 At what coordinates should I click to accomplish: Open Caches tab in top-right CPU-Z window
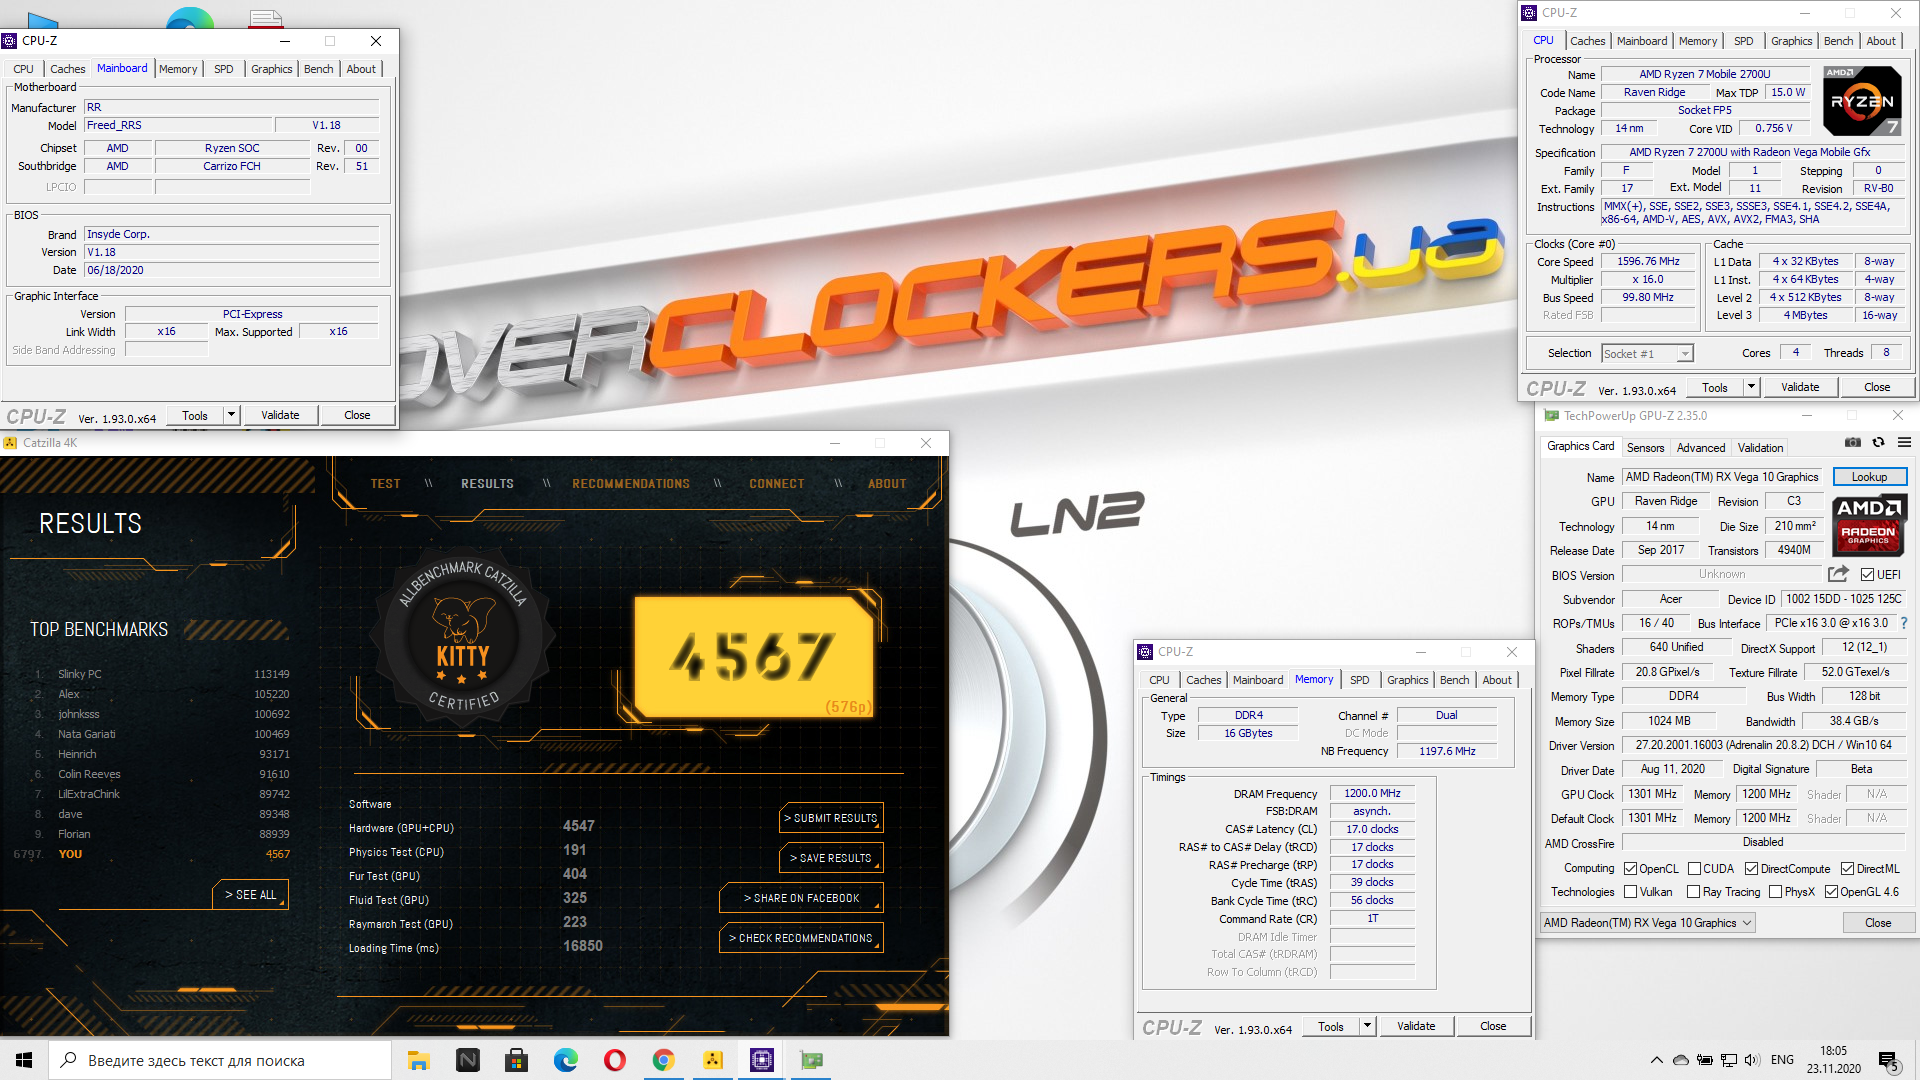(1587, 41)
